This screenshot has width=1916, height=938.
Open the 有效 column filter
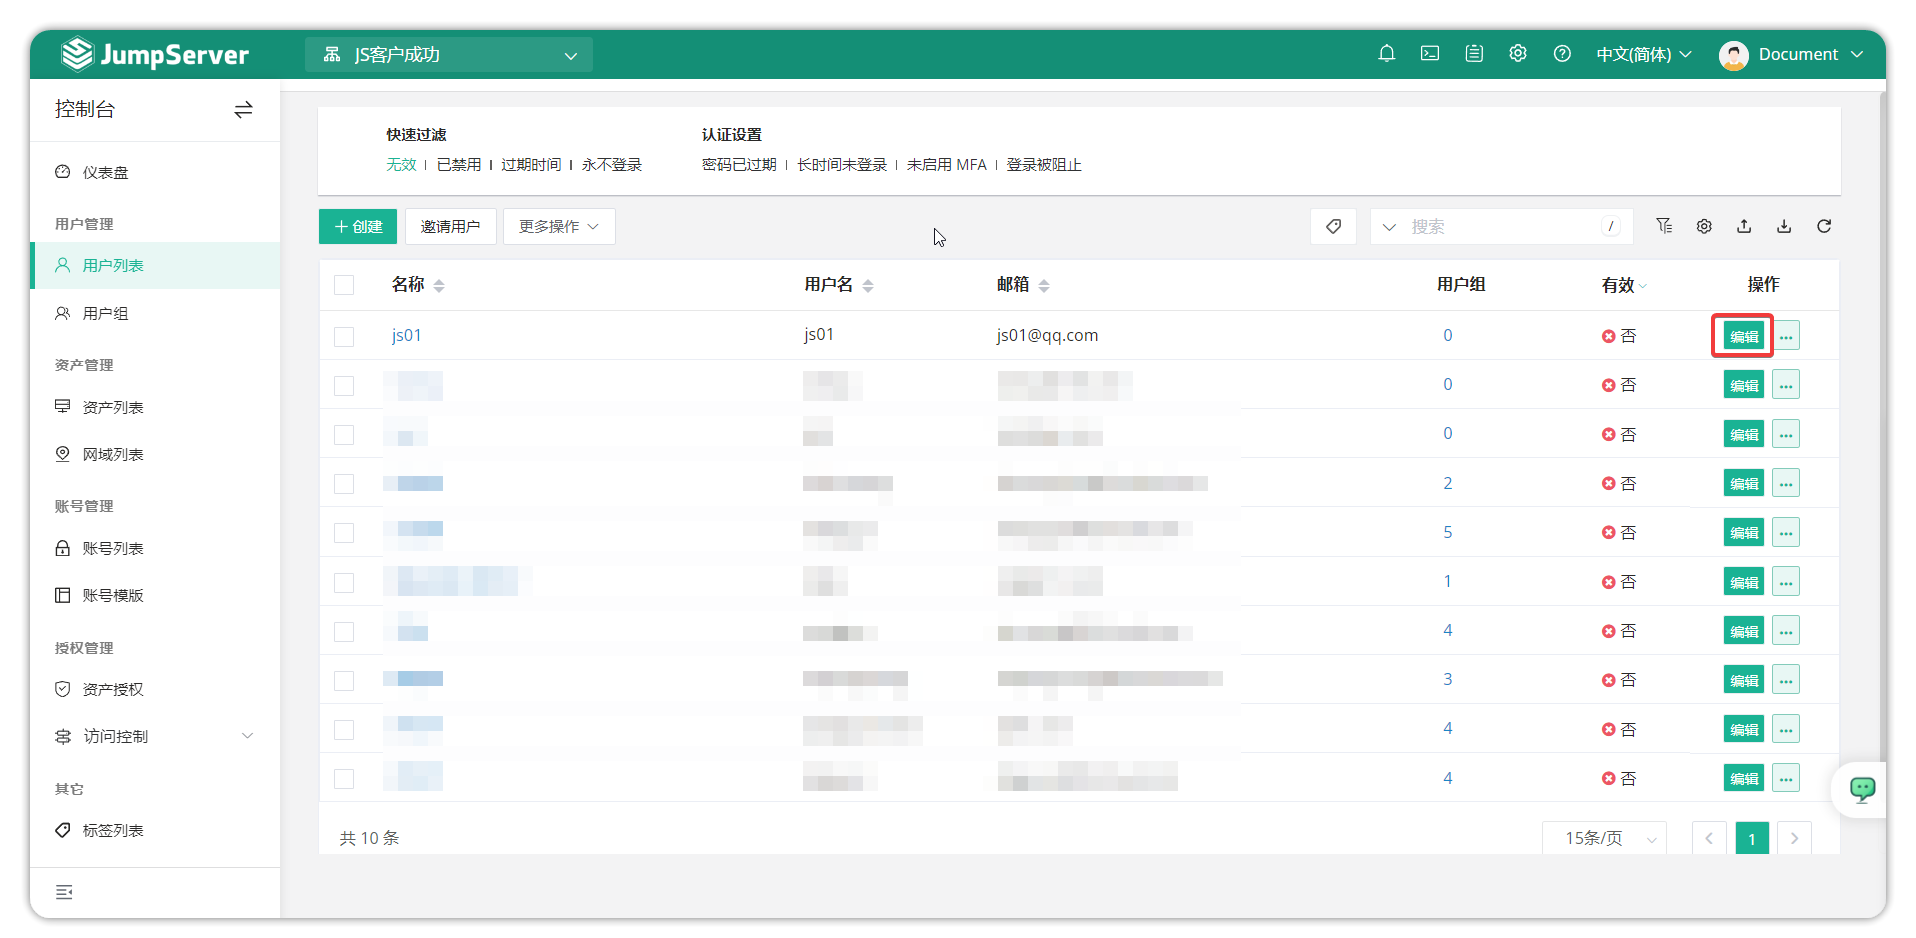click(1643, 286)
